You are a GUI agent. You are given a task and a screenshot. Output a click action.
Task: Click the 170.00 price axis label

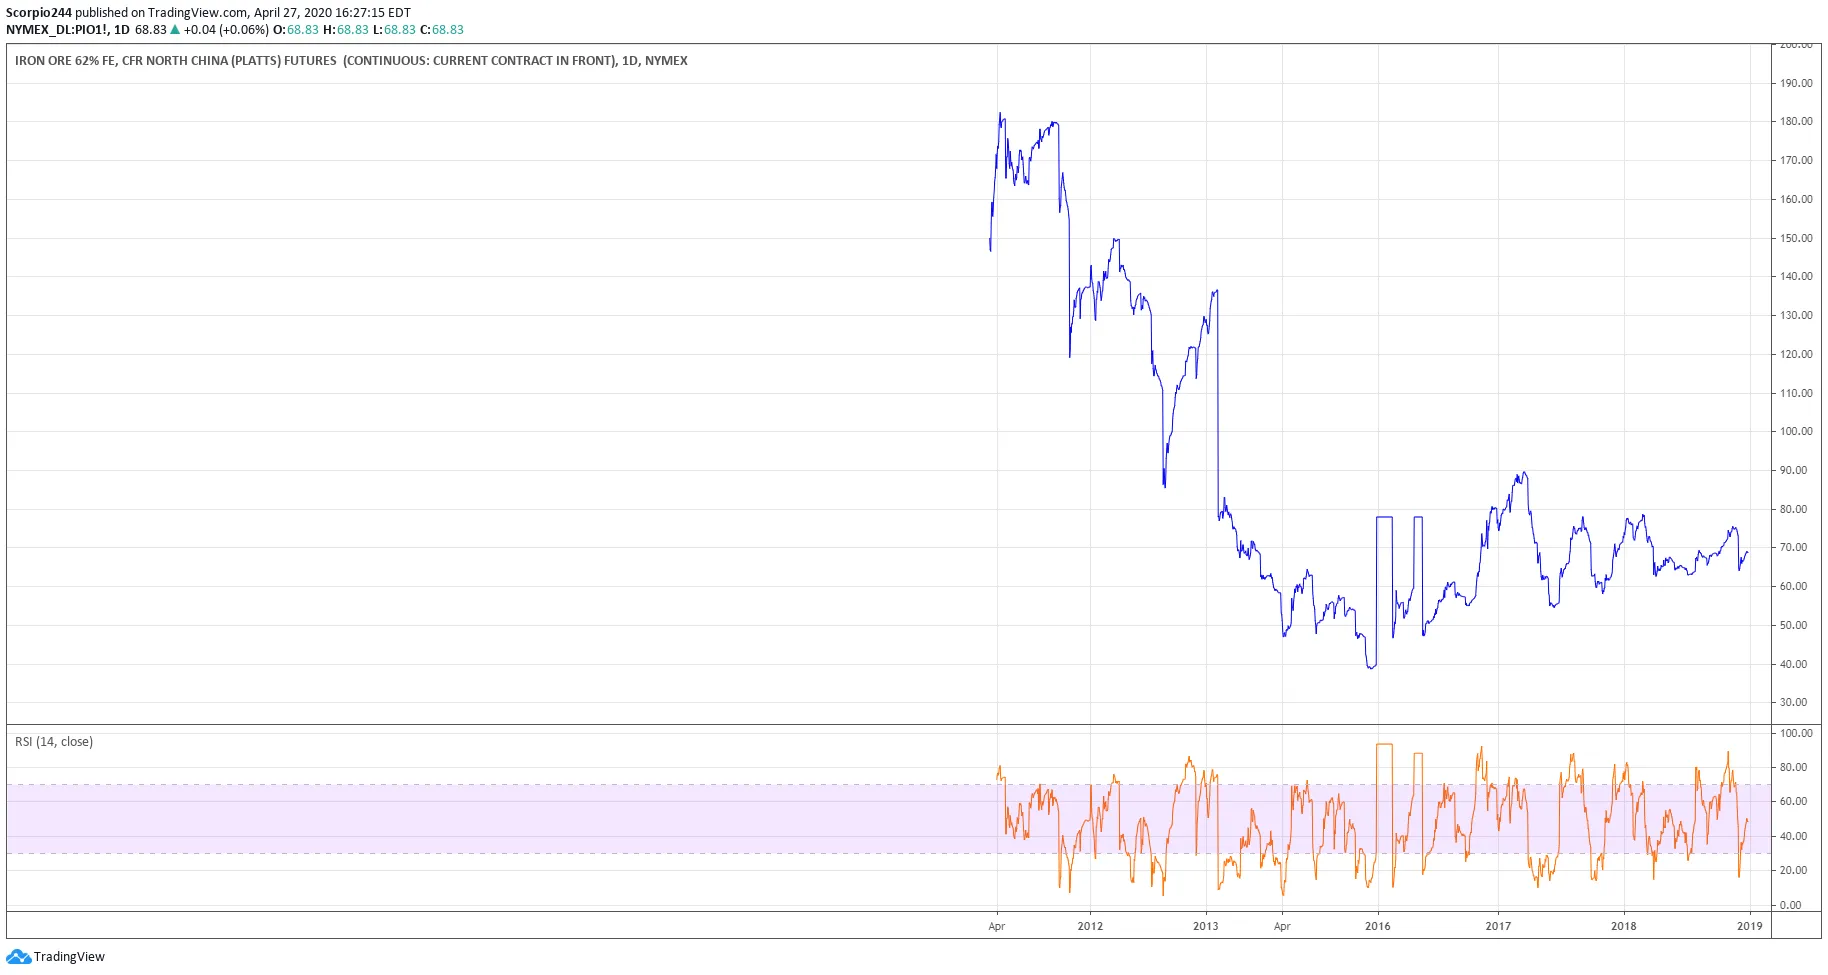tap(1796, 160)
